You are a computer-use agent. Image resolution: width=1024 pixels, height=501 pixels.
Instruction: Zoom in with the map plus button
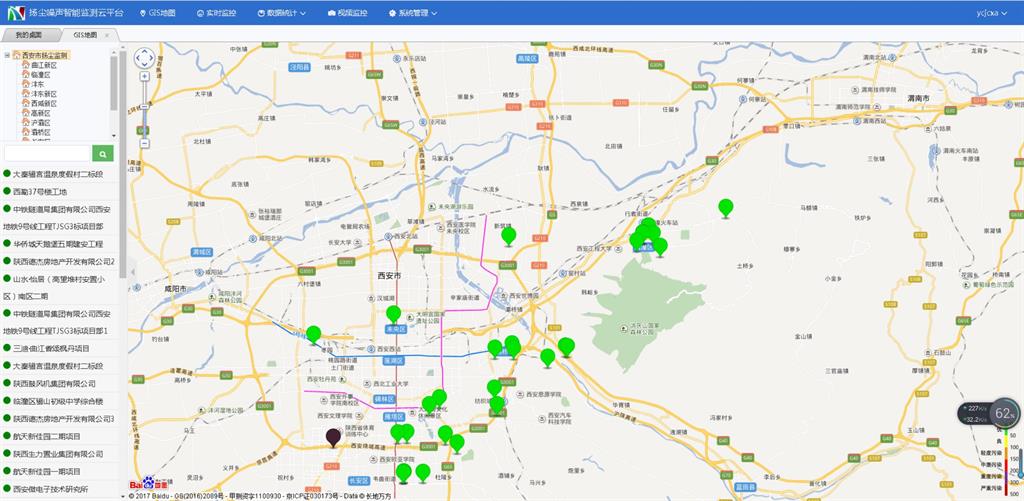point(144,76)
